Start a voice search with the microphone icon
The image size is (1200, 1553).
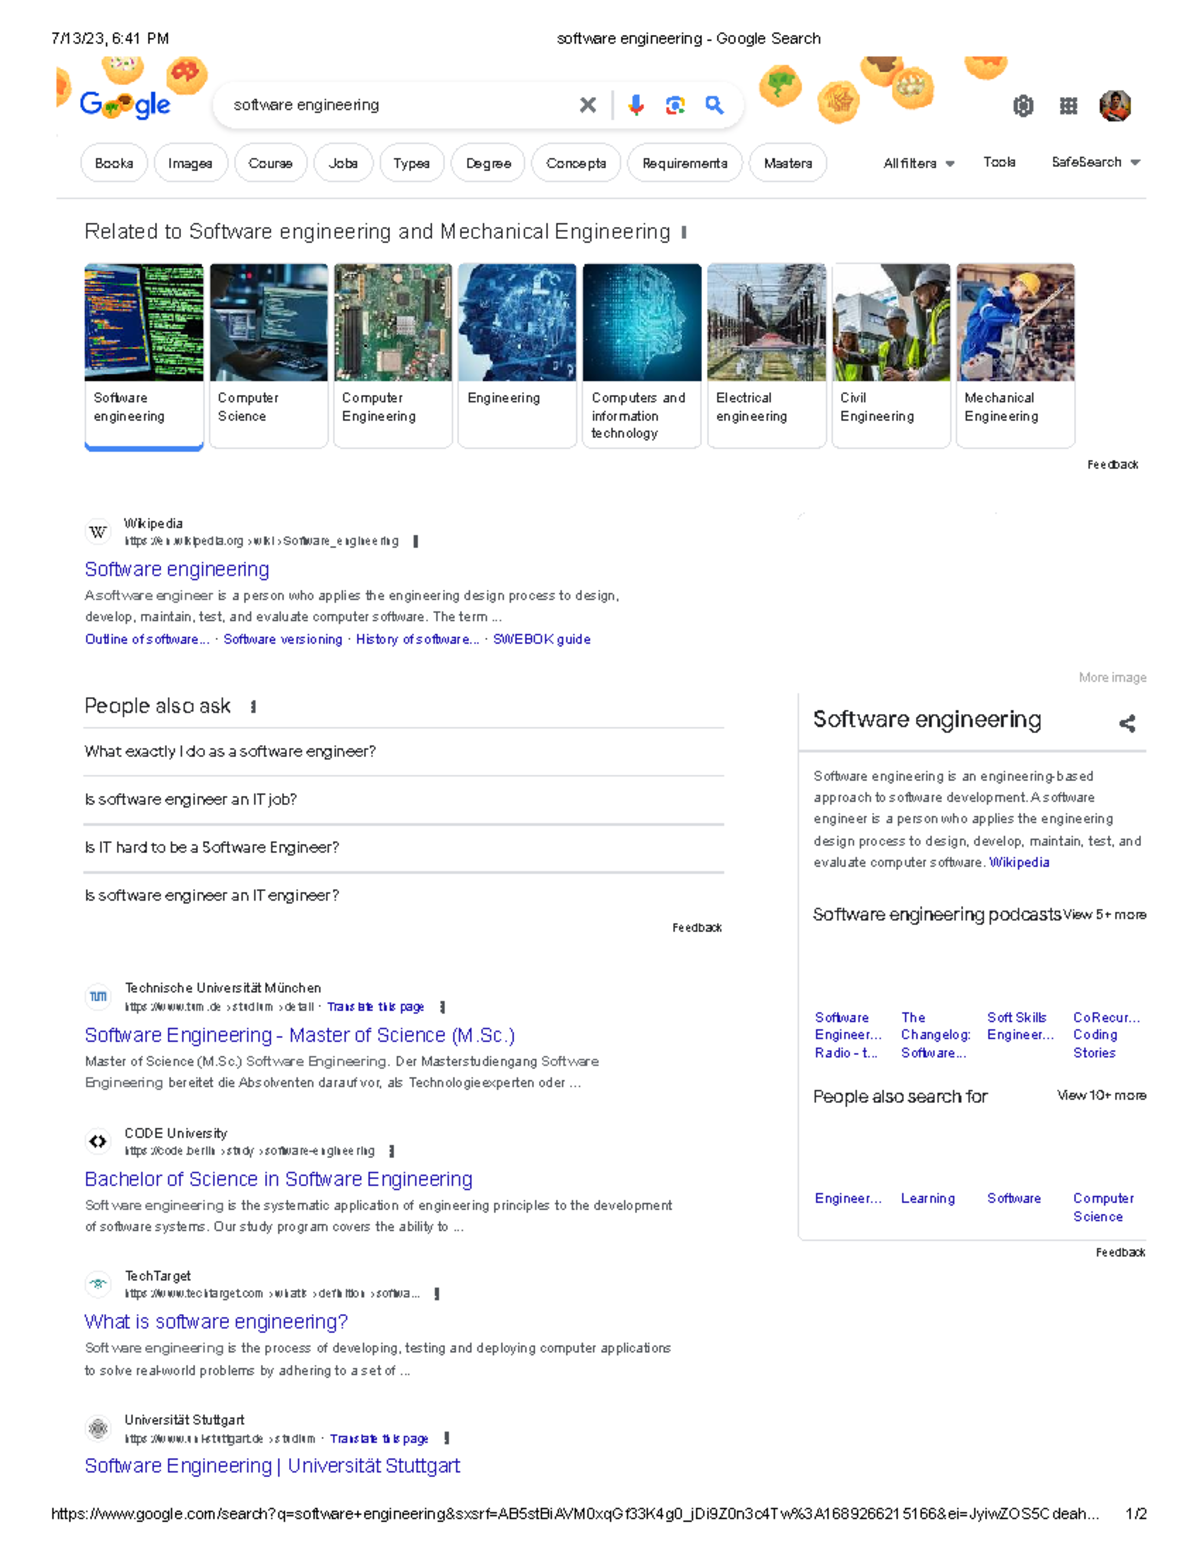click(x=636, y=104)
